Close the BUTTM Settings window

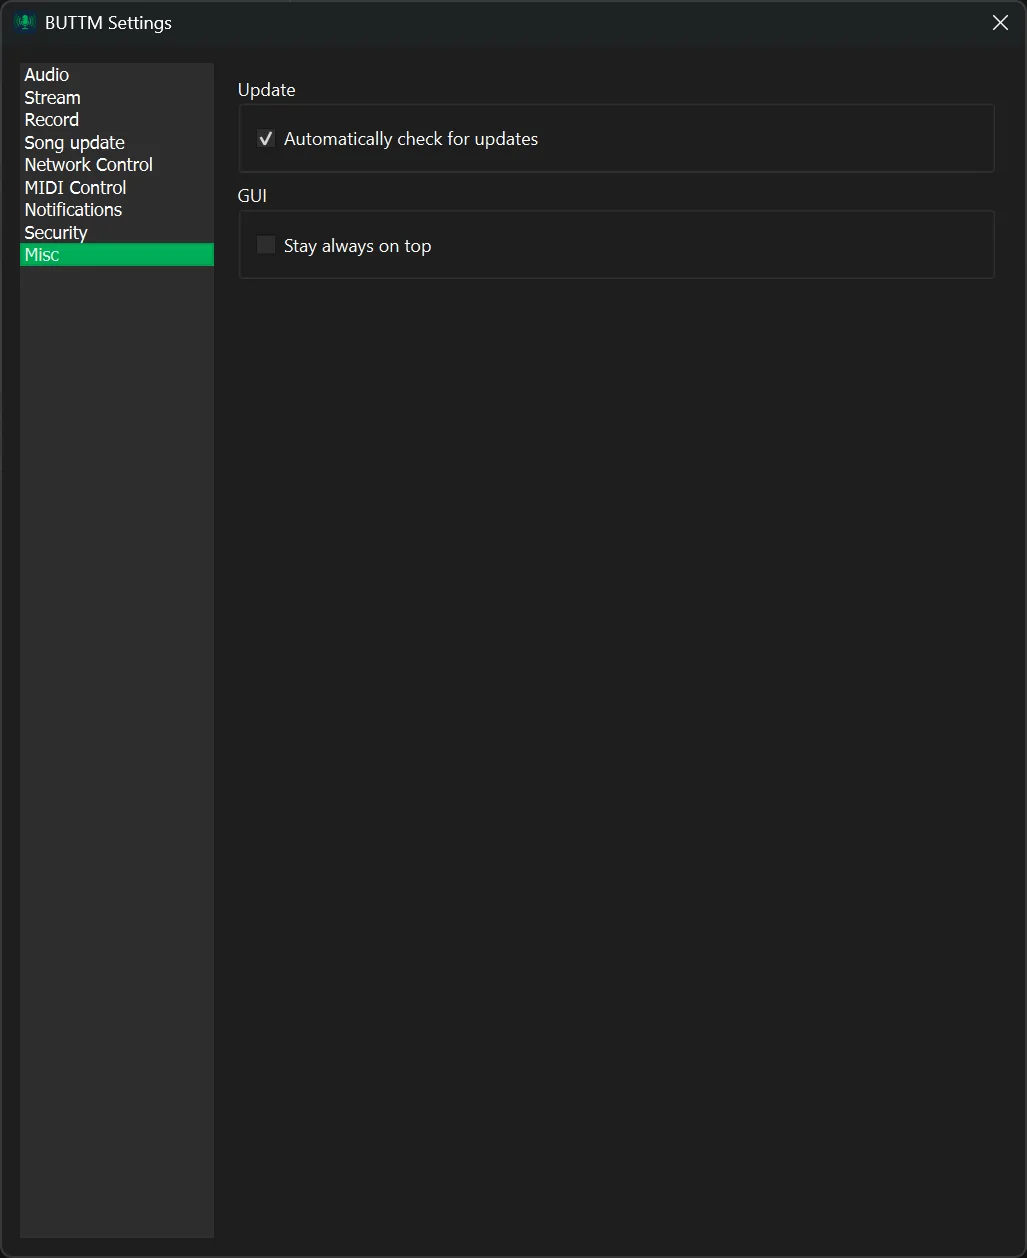click(999, 22)
